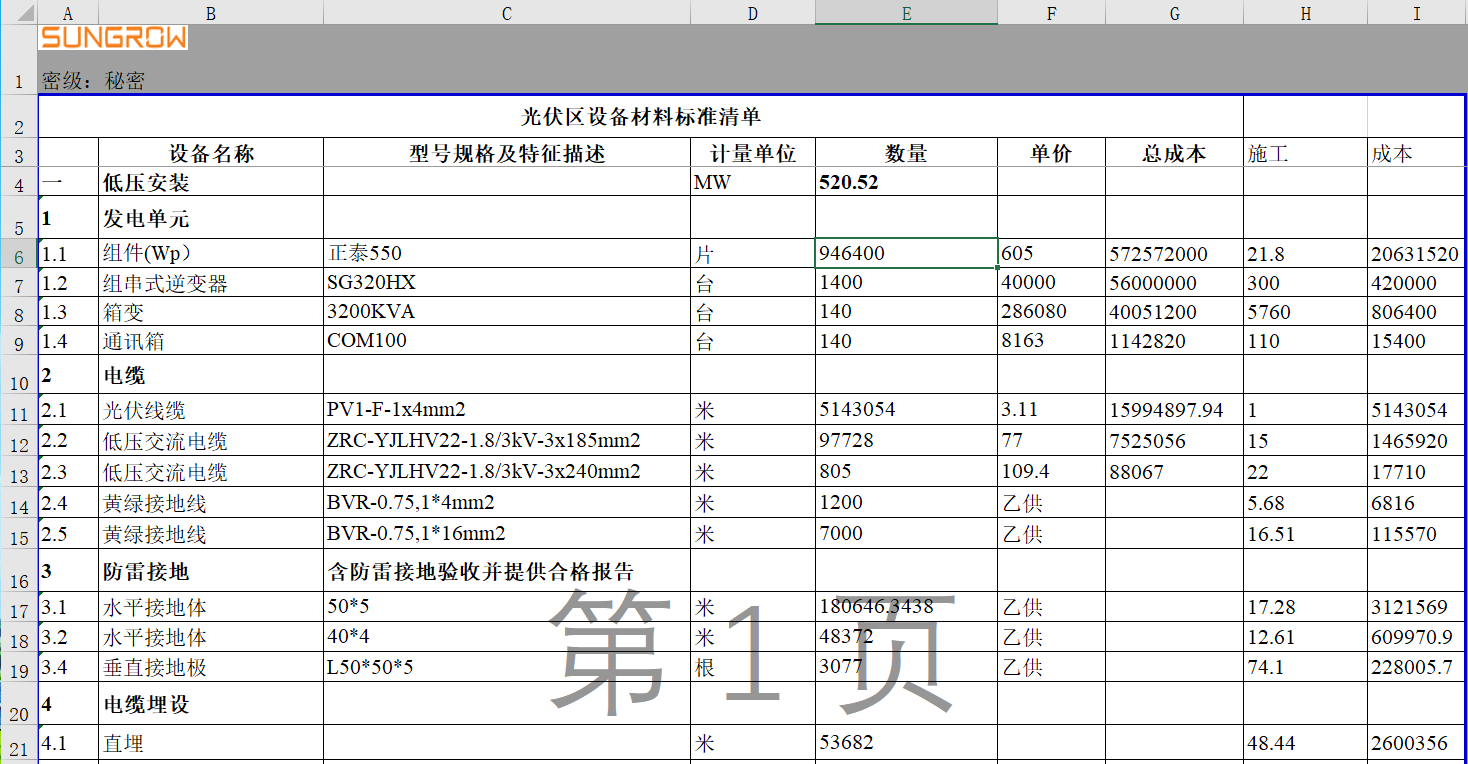The height and width of the screenshot is (764, 1468).
Task: Select the SG320HX model cell
Action: [x=506, y=283]
